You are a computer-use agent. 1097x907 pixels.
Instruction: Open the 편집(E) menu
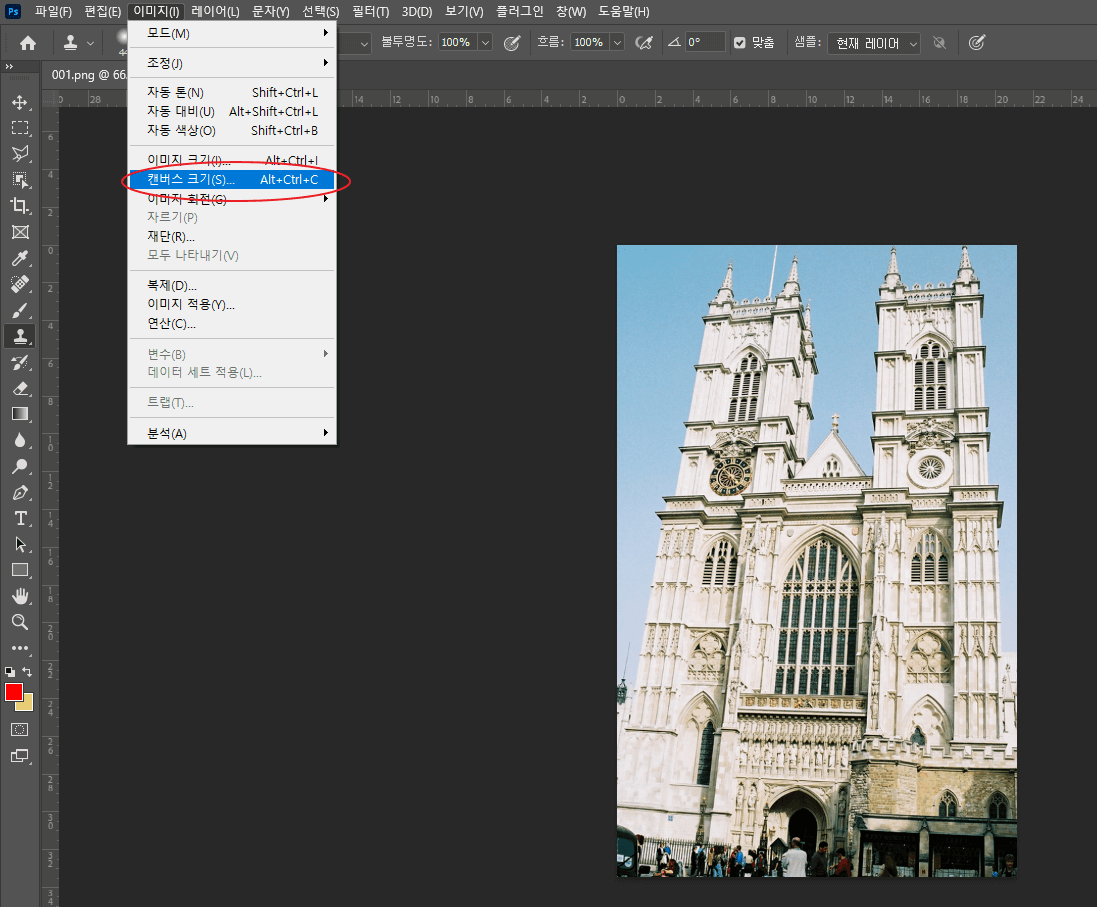pyautogui.click(x=103, y=12)
